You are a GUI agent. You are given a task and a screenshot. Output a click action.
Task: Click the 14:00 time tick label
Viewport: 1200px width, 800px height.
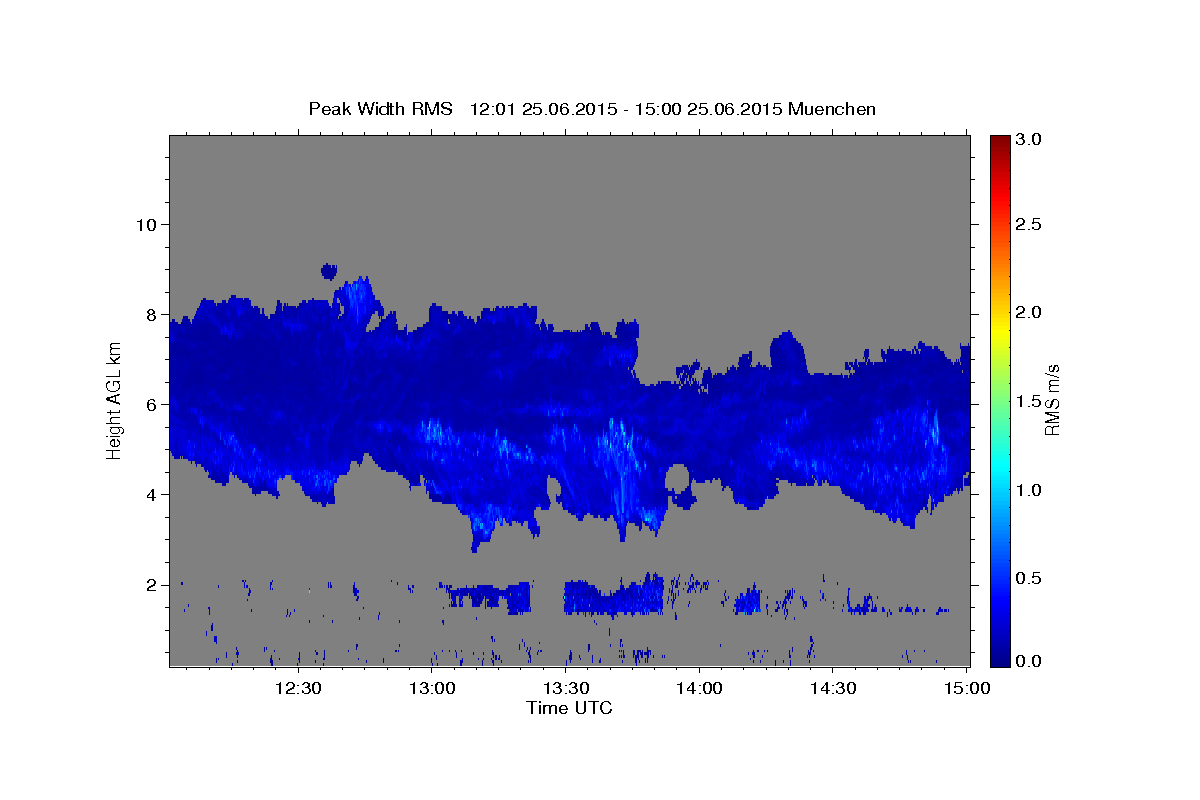[x=699, y=689]
